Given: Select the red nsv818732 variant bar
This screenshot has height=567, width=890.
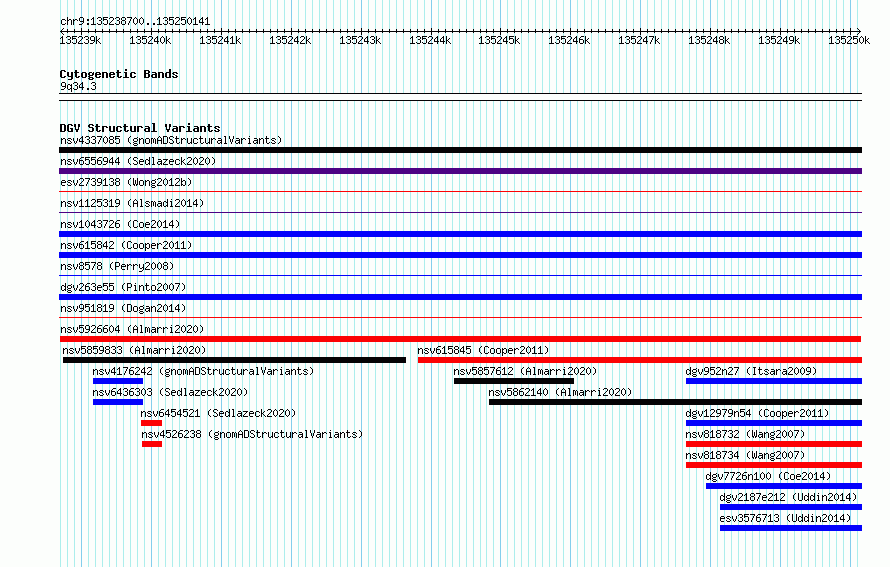Looking at the screenshot, I should click(x=774, y=444).
